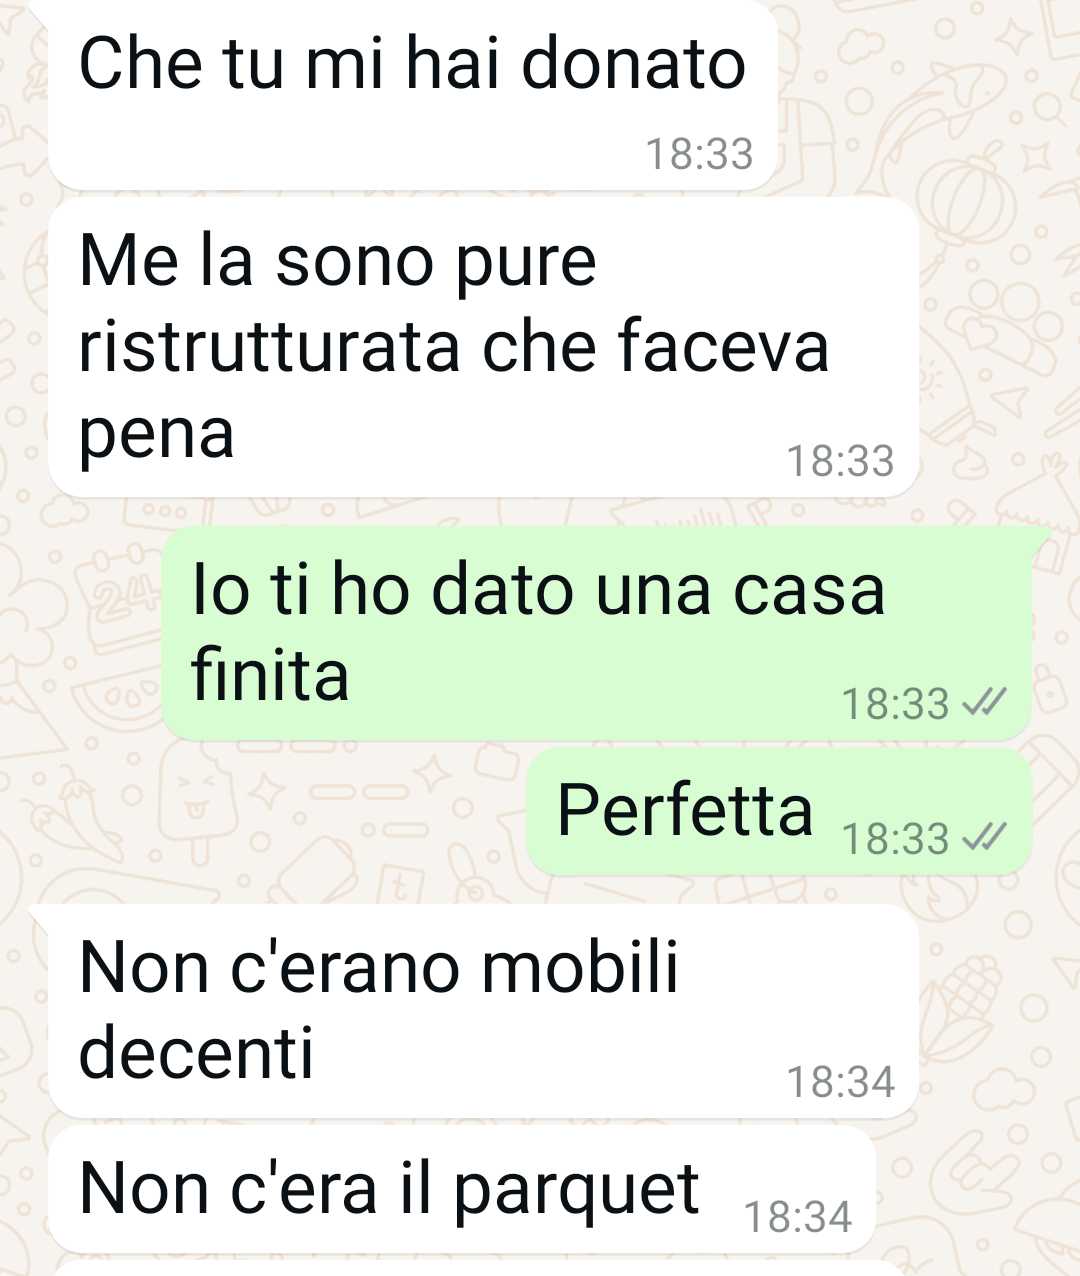The width and height of the screenshot is (1080, 1276).
Task: Click the word "finita" in the green bubble
Action: point(270,675)
